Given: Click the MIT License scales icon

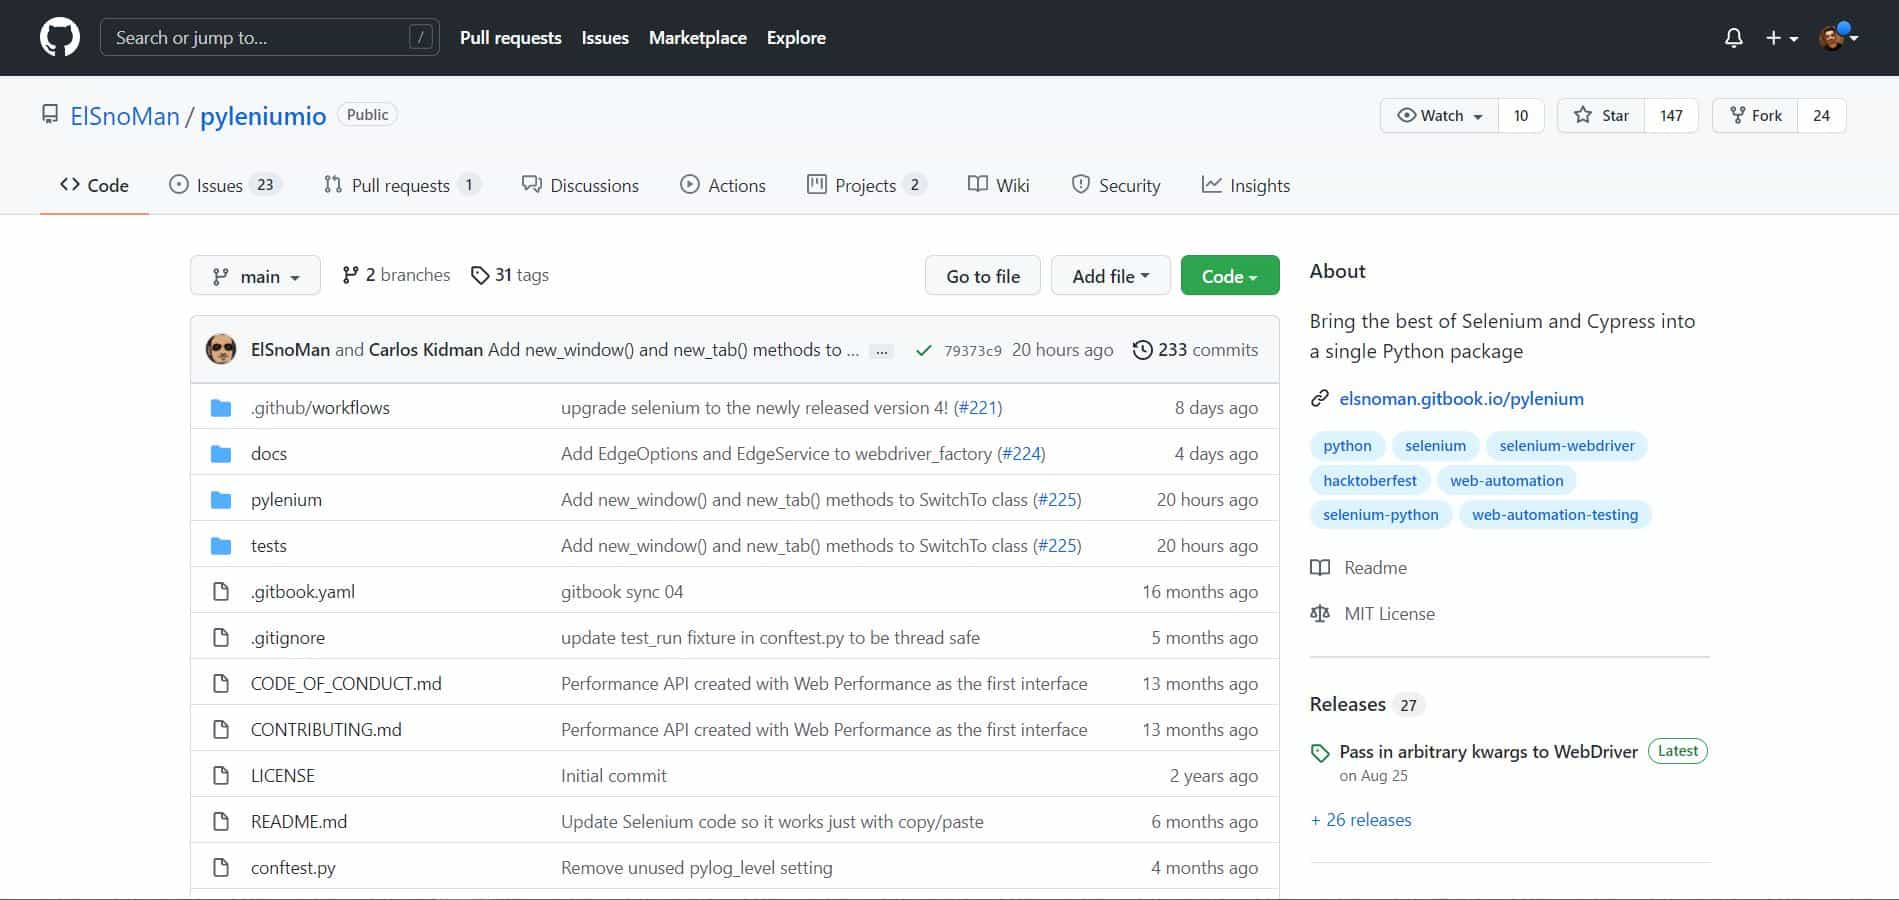Looking at the screenshot, I should click(1320, 614).
